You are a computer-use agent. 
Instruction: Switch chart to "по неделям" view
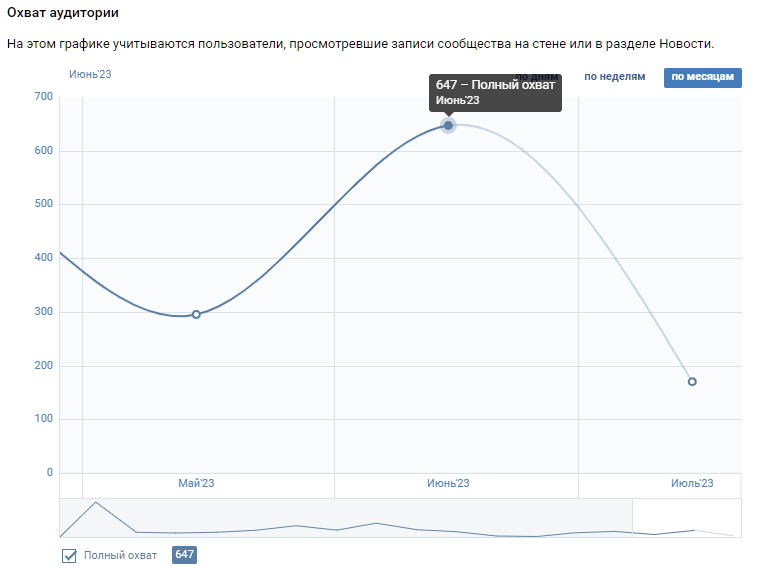pos(614,77)
